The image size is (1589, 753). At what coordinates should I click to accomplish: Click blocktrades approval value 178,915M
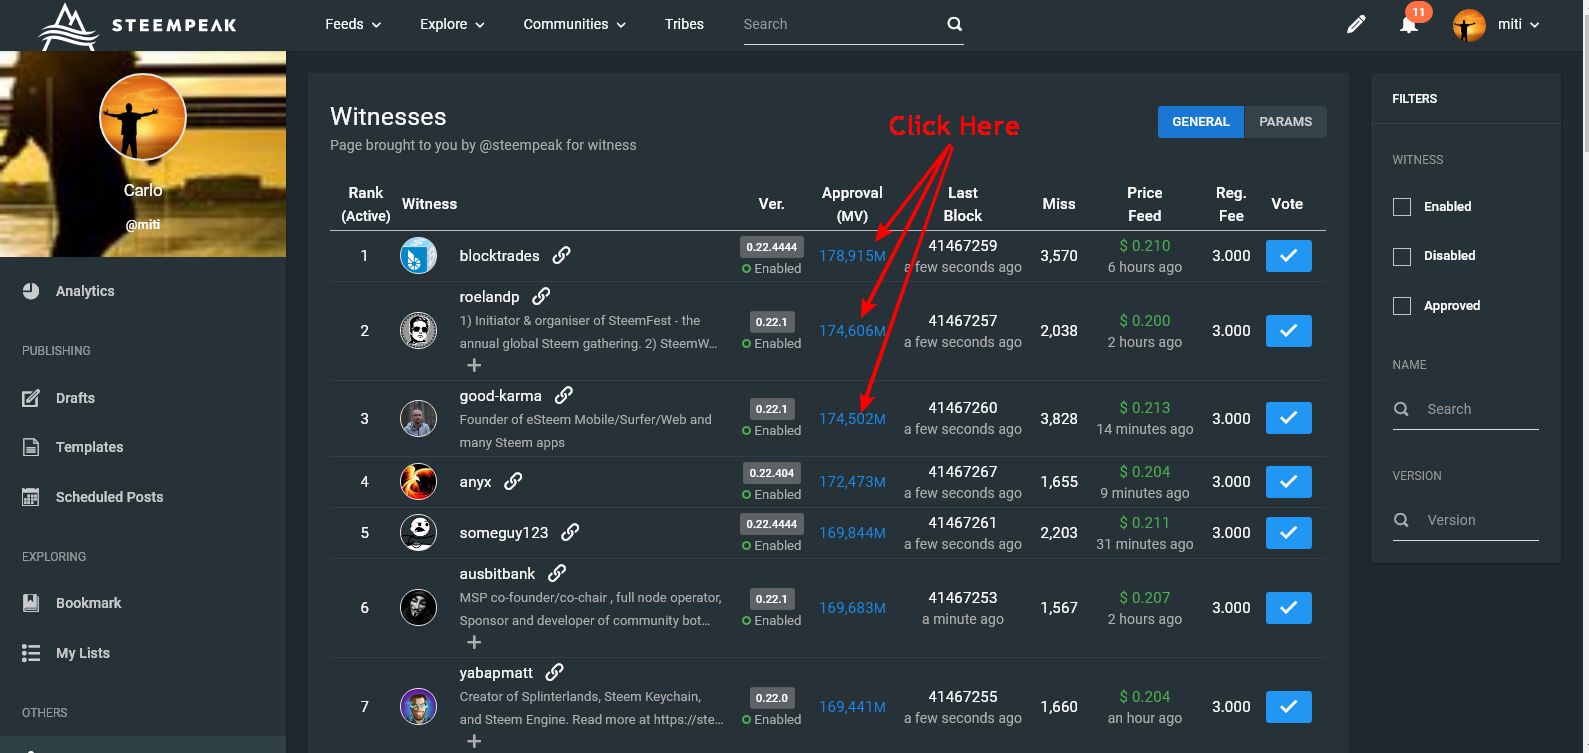tap(852, 256)
